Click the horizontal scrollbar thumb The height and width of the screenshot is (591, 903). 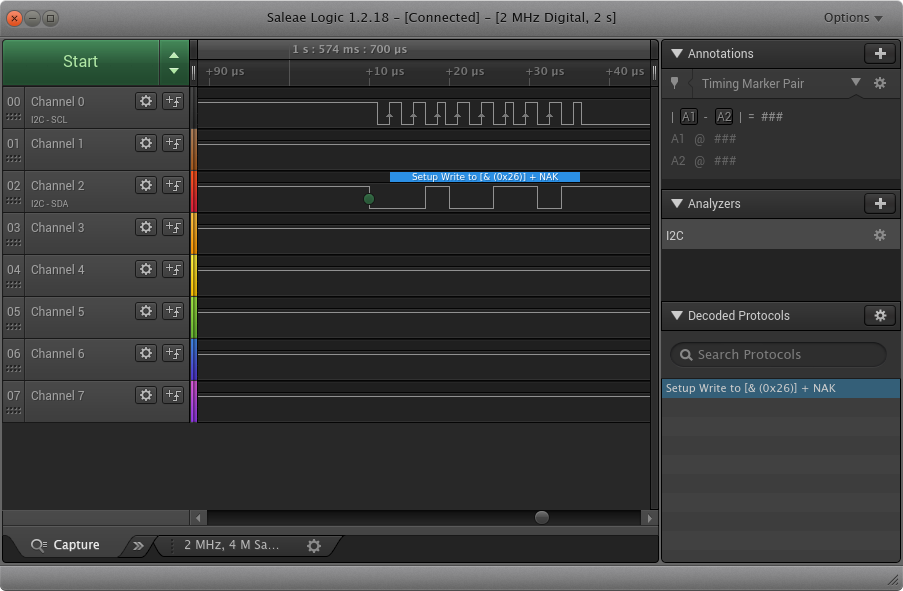[x=541, y=517]
